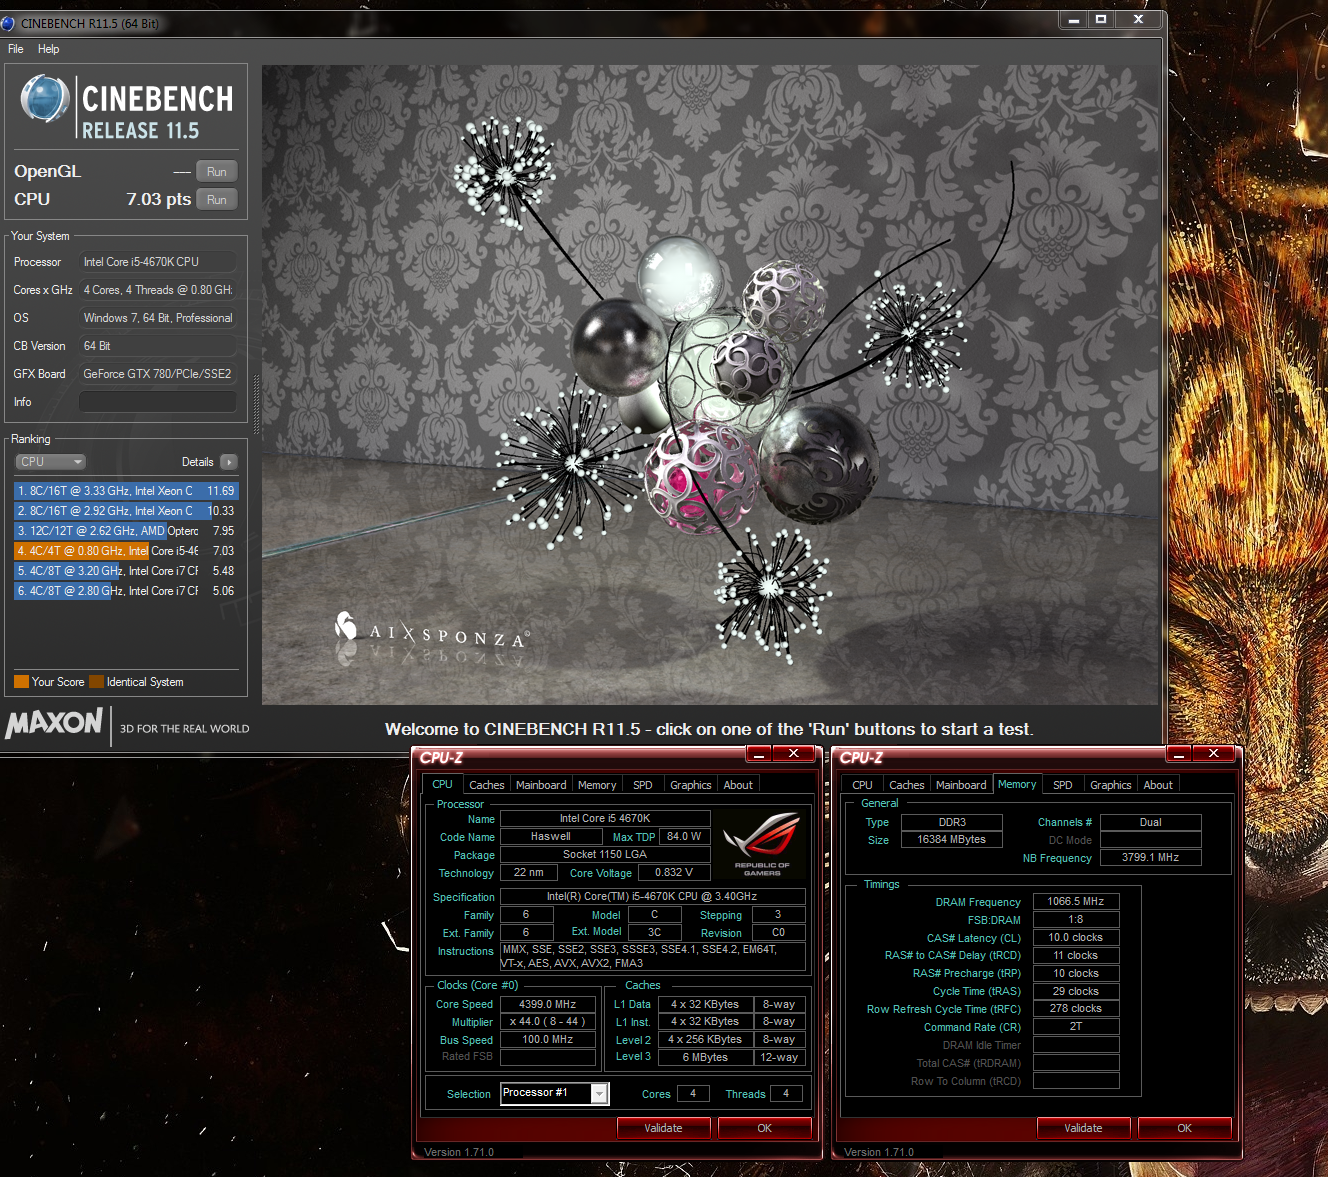Run the OpenGL benchmark test
Screen dimensions: 1328x1177
coord(217,172)
